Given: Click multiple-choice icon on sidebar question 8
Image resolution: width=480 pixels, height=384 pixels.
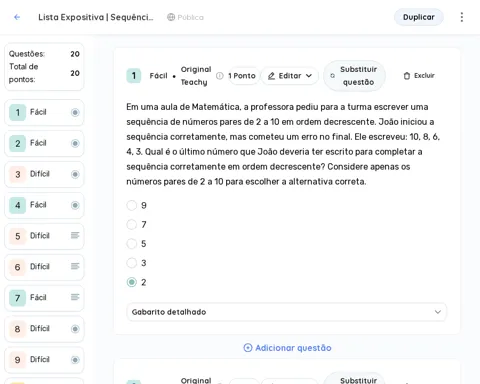Looking at the screenshot, I should point(75,329).
